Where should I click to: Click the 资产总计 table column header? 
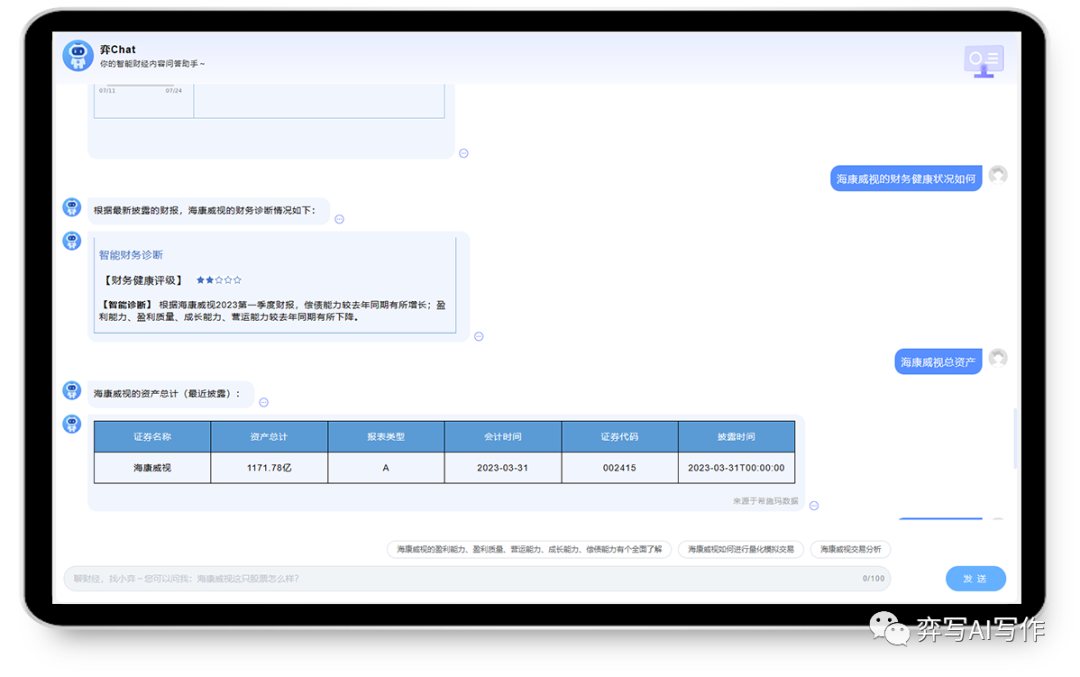coord(269,437)
